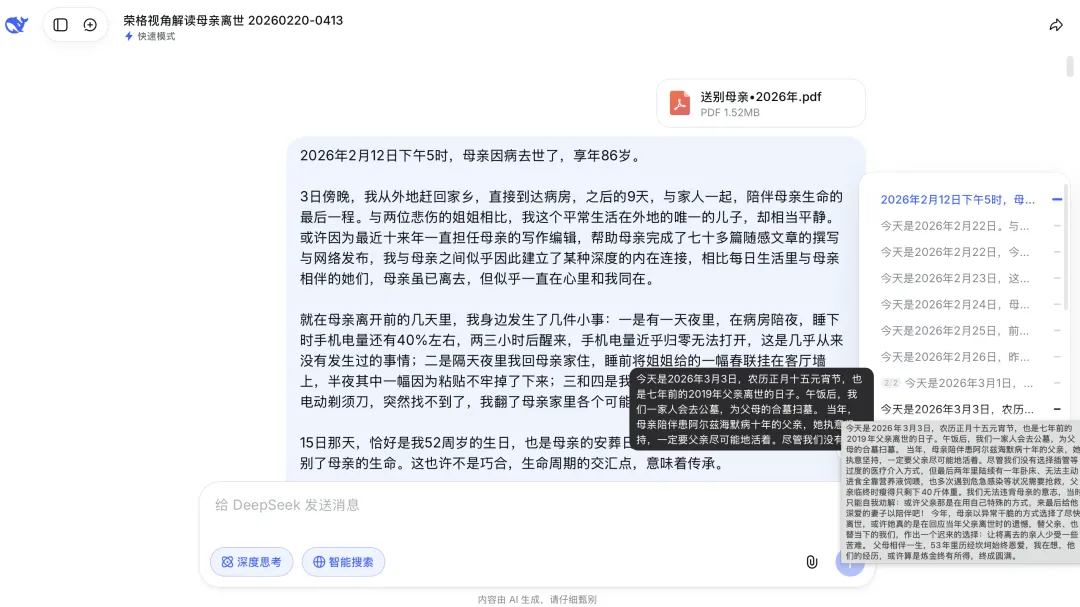This screenshot has height=607, width=1080.
Task: Click the page vertical scrollbar
Action: point(1070,67)
